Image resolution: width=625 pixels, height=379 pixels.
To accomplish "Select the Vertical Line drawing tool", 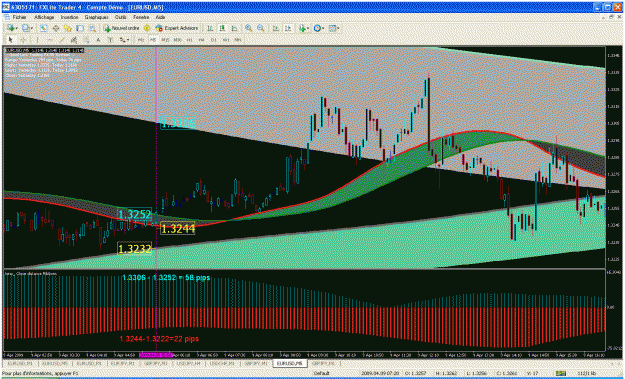I will click(37, 39).
